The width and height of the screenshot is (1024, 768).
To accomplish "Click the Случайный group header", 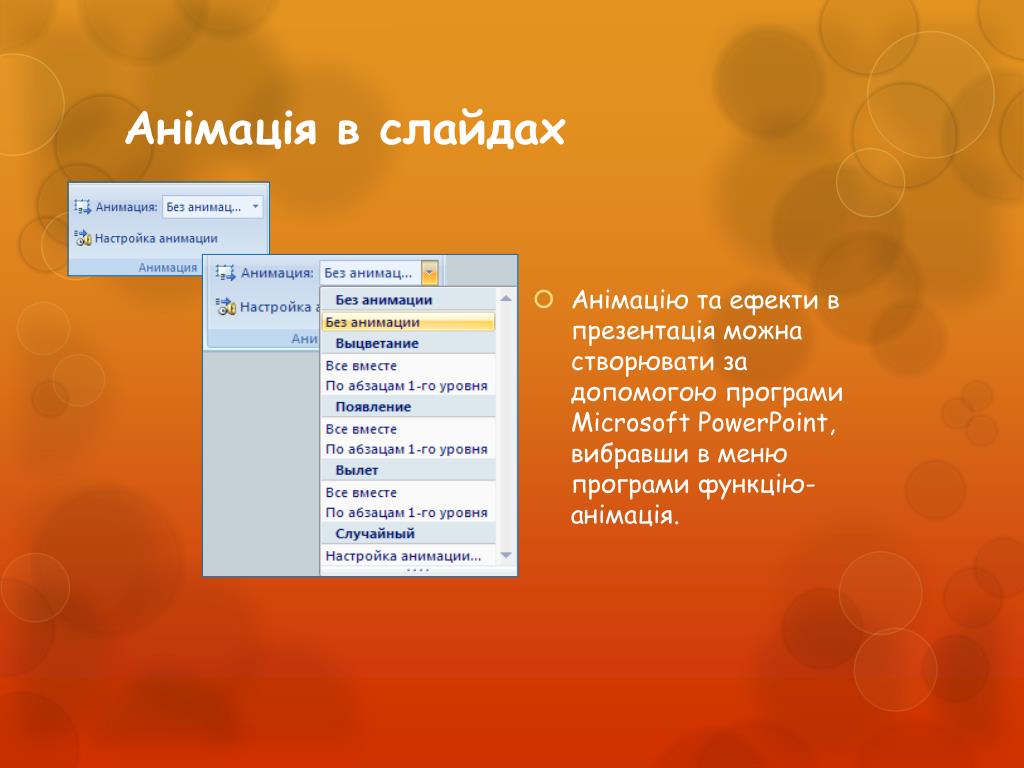I will (409, 534).
